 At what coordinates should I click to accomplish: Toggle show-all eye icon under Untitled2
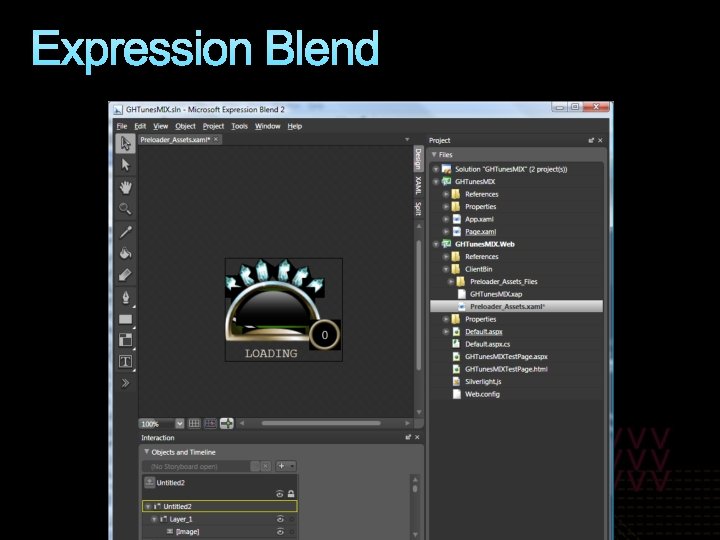(x=280, y=494)
